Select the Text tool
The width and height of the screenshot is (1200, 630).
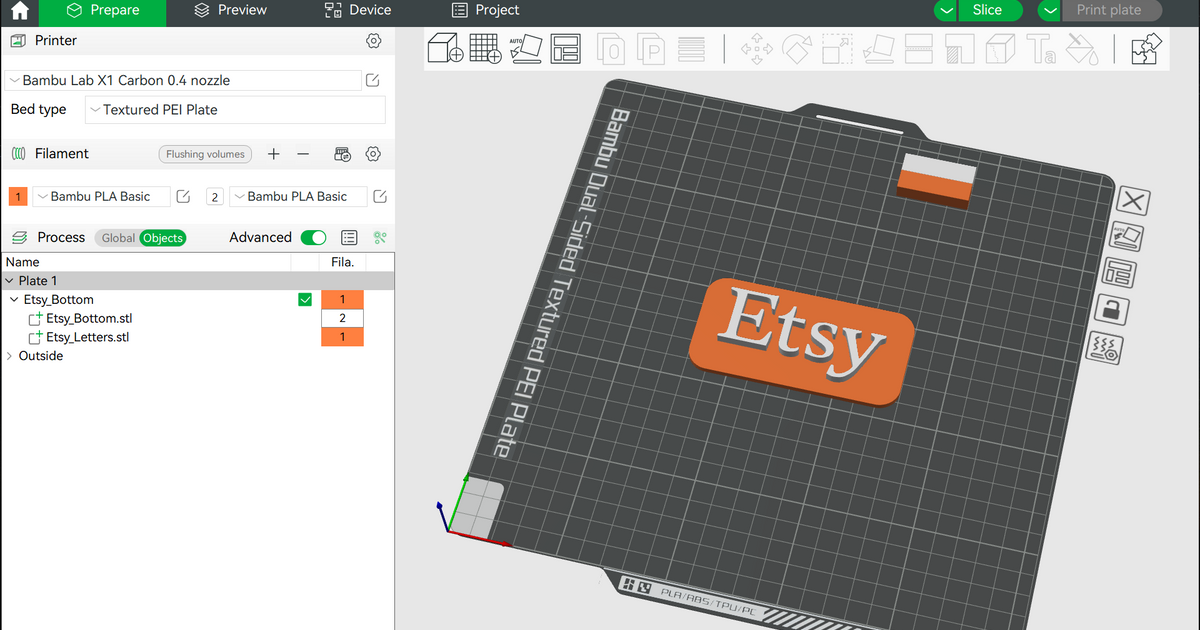(x=1040, y=48)
